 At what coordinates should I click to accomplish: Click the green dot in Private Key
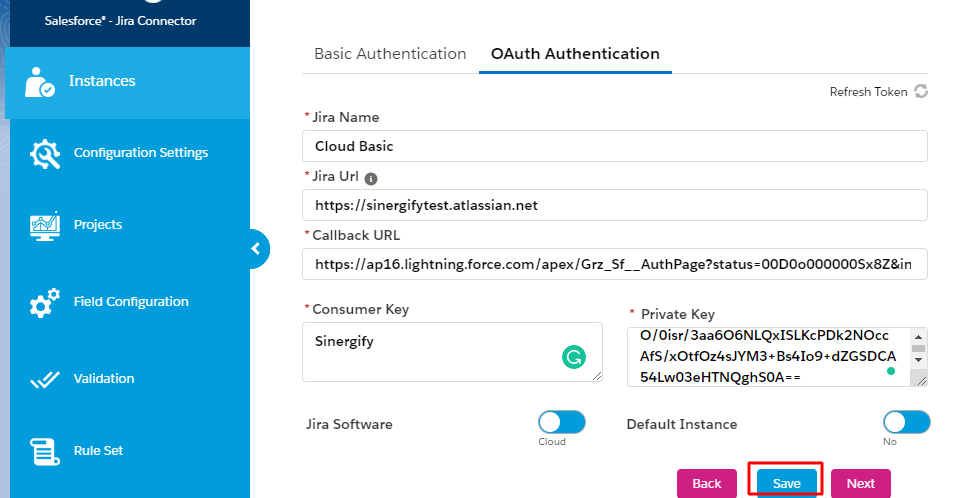pyautogui.click(x=891, y=371)
